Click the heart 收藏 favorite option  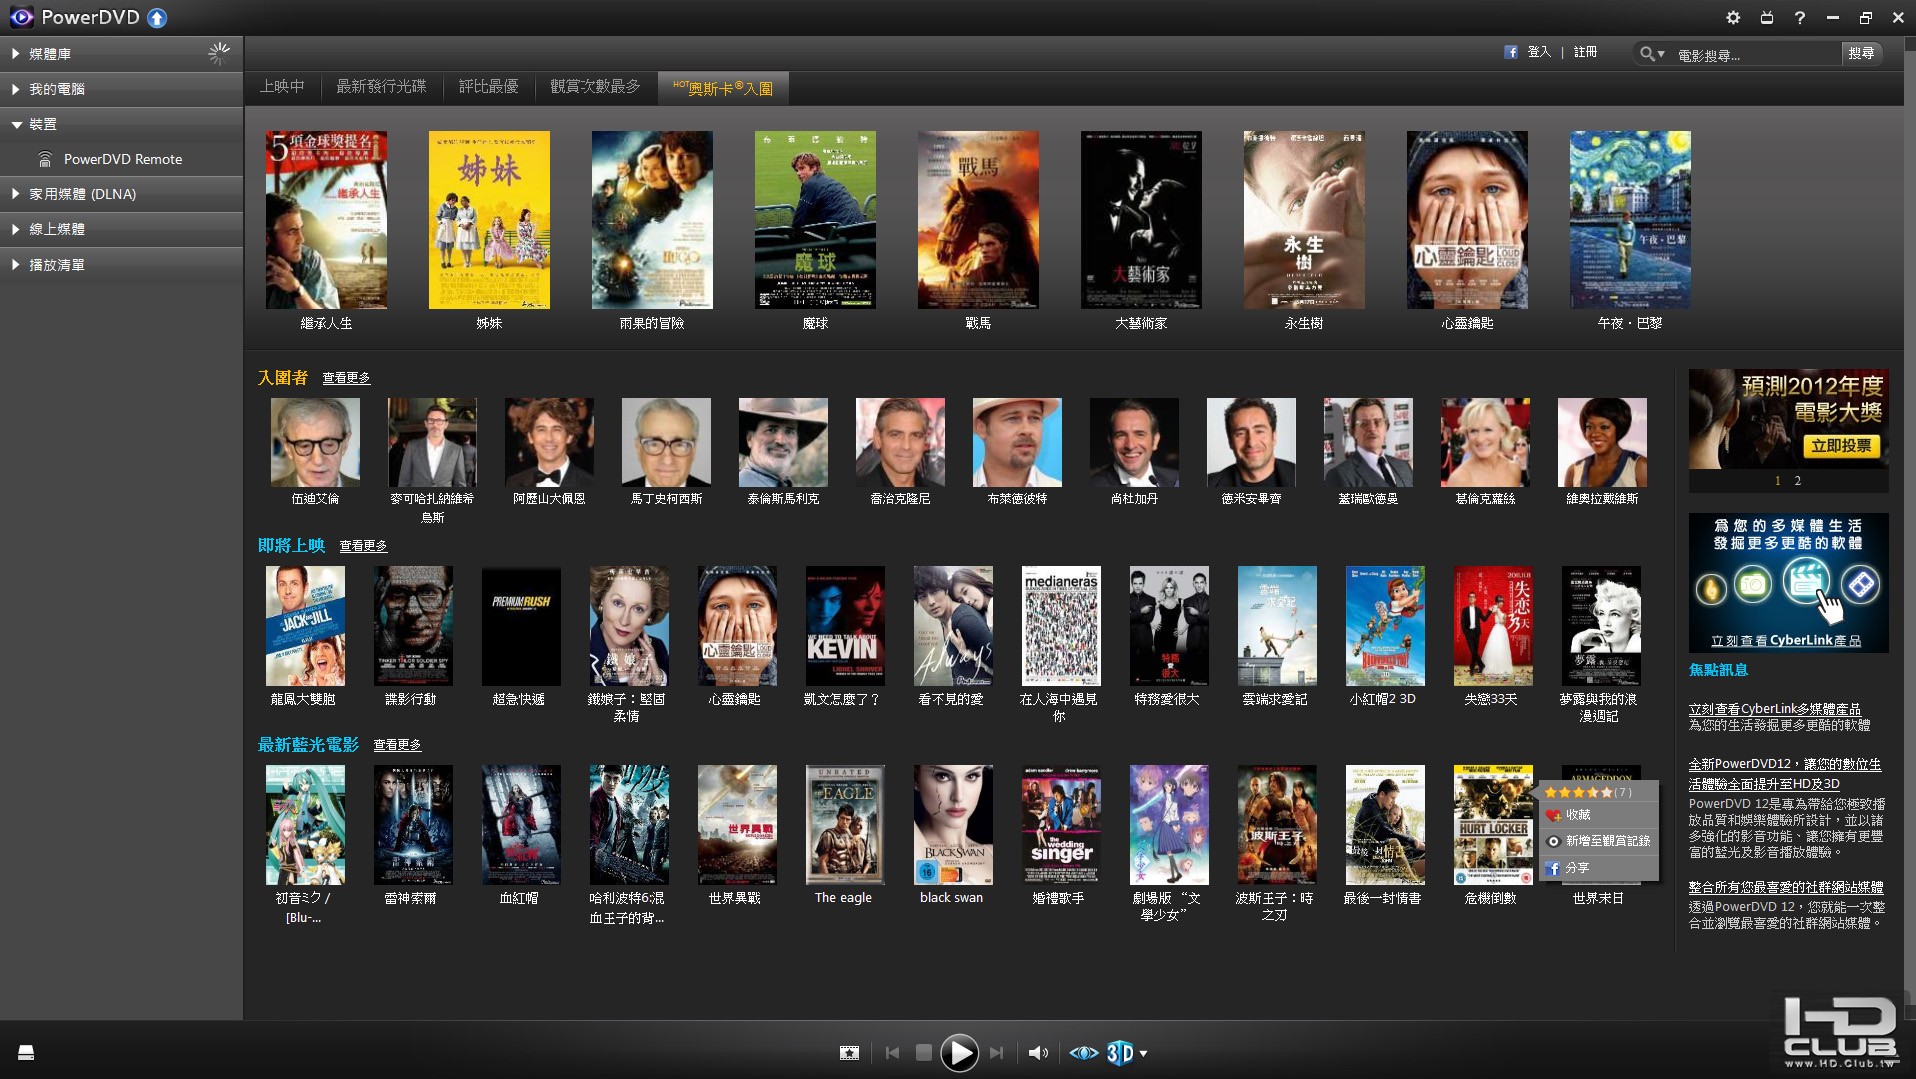tap(1577, 815)
